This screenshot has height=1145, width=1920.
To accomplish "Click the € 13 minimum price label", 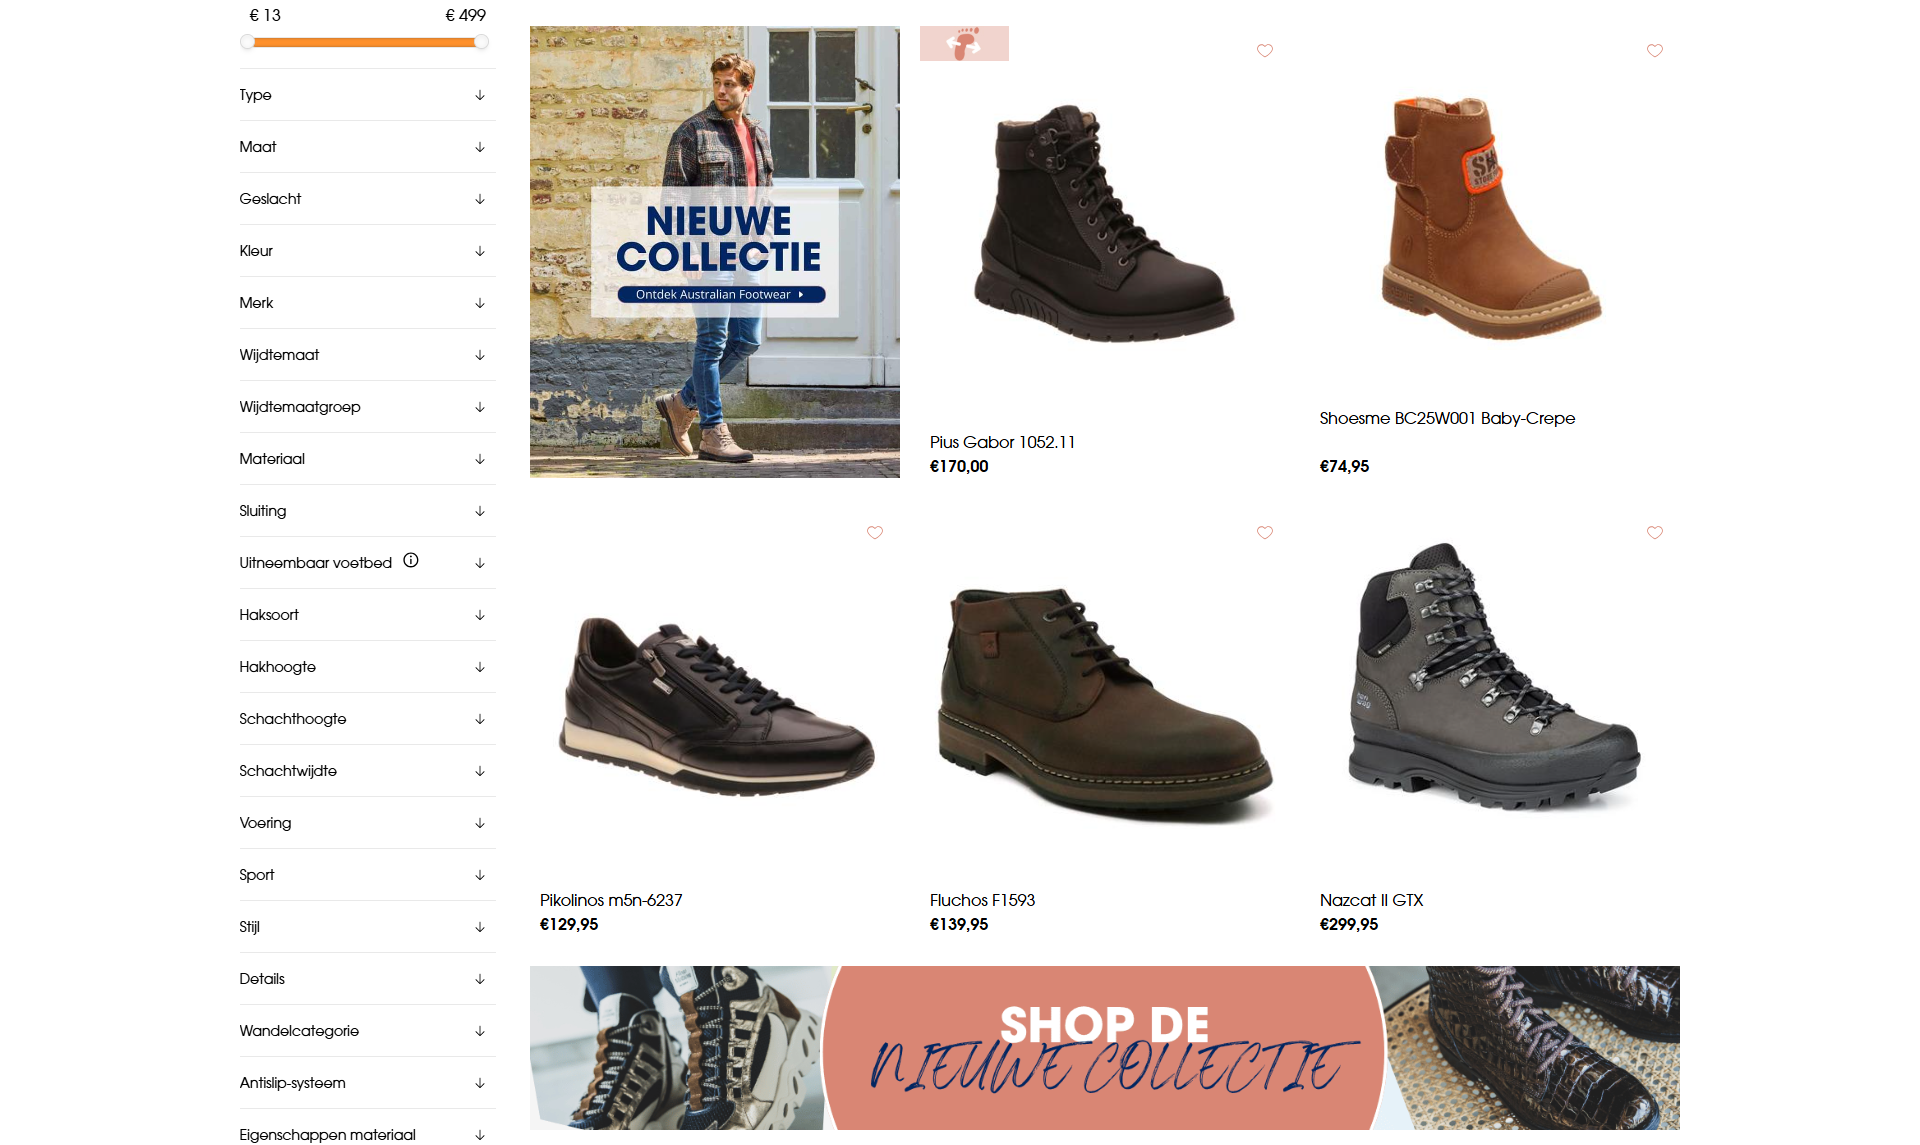I will 265,15.
